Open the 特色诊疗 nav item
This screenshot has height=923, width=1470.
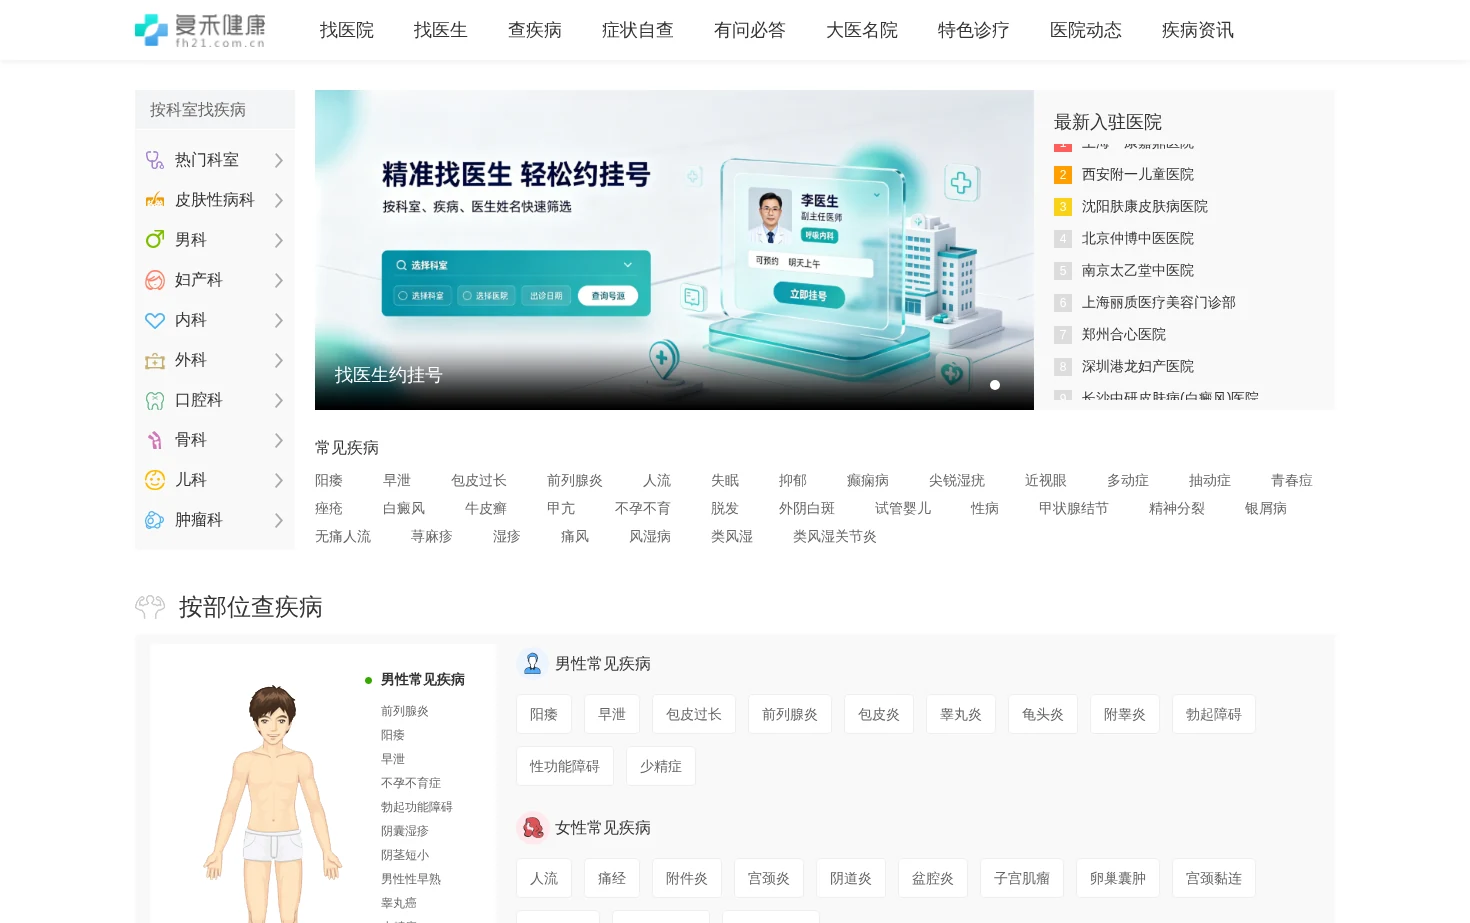(x=974, y=30)
